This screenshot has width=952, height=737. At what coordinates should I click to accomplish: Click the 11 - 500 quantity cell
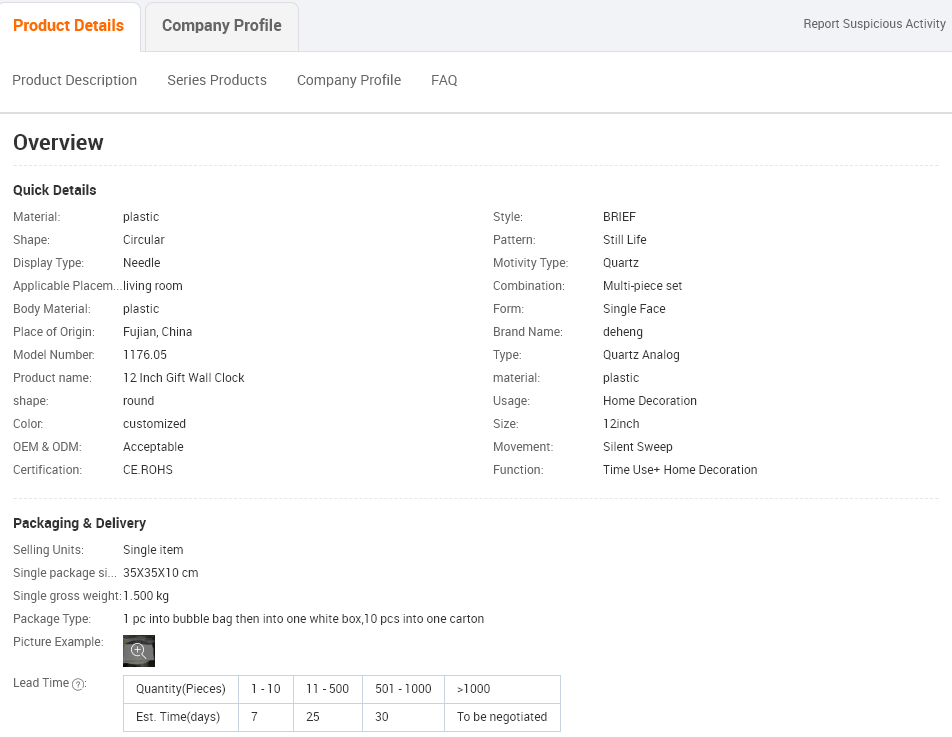click(x=328, y=689)
